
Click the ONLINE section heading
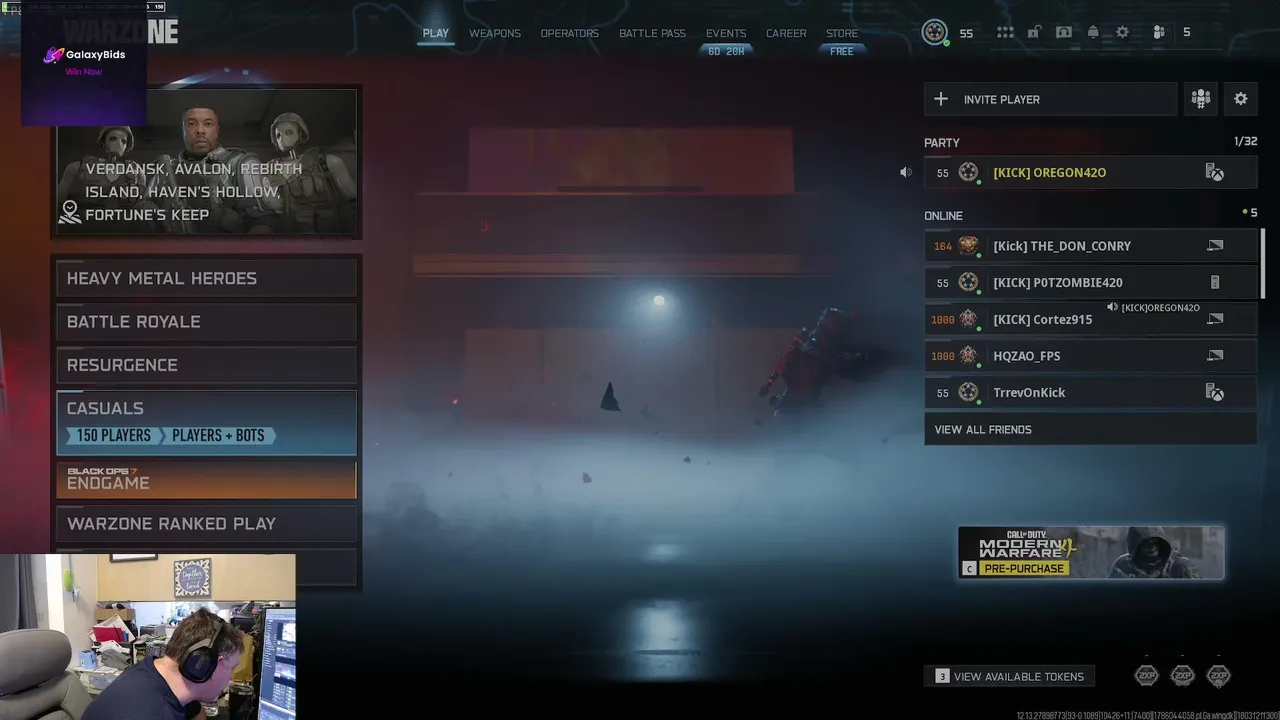coord(943,216)
